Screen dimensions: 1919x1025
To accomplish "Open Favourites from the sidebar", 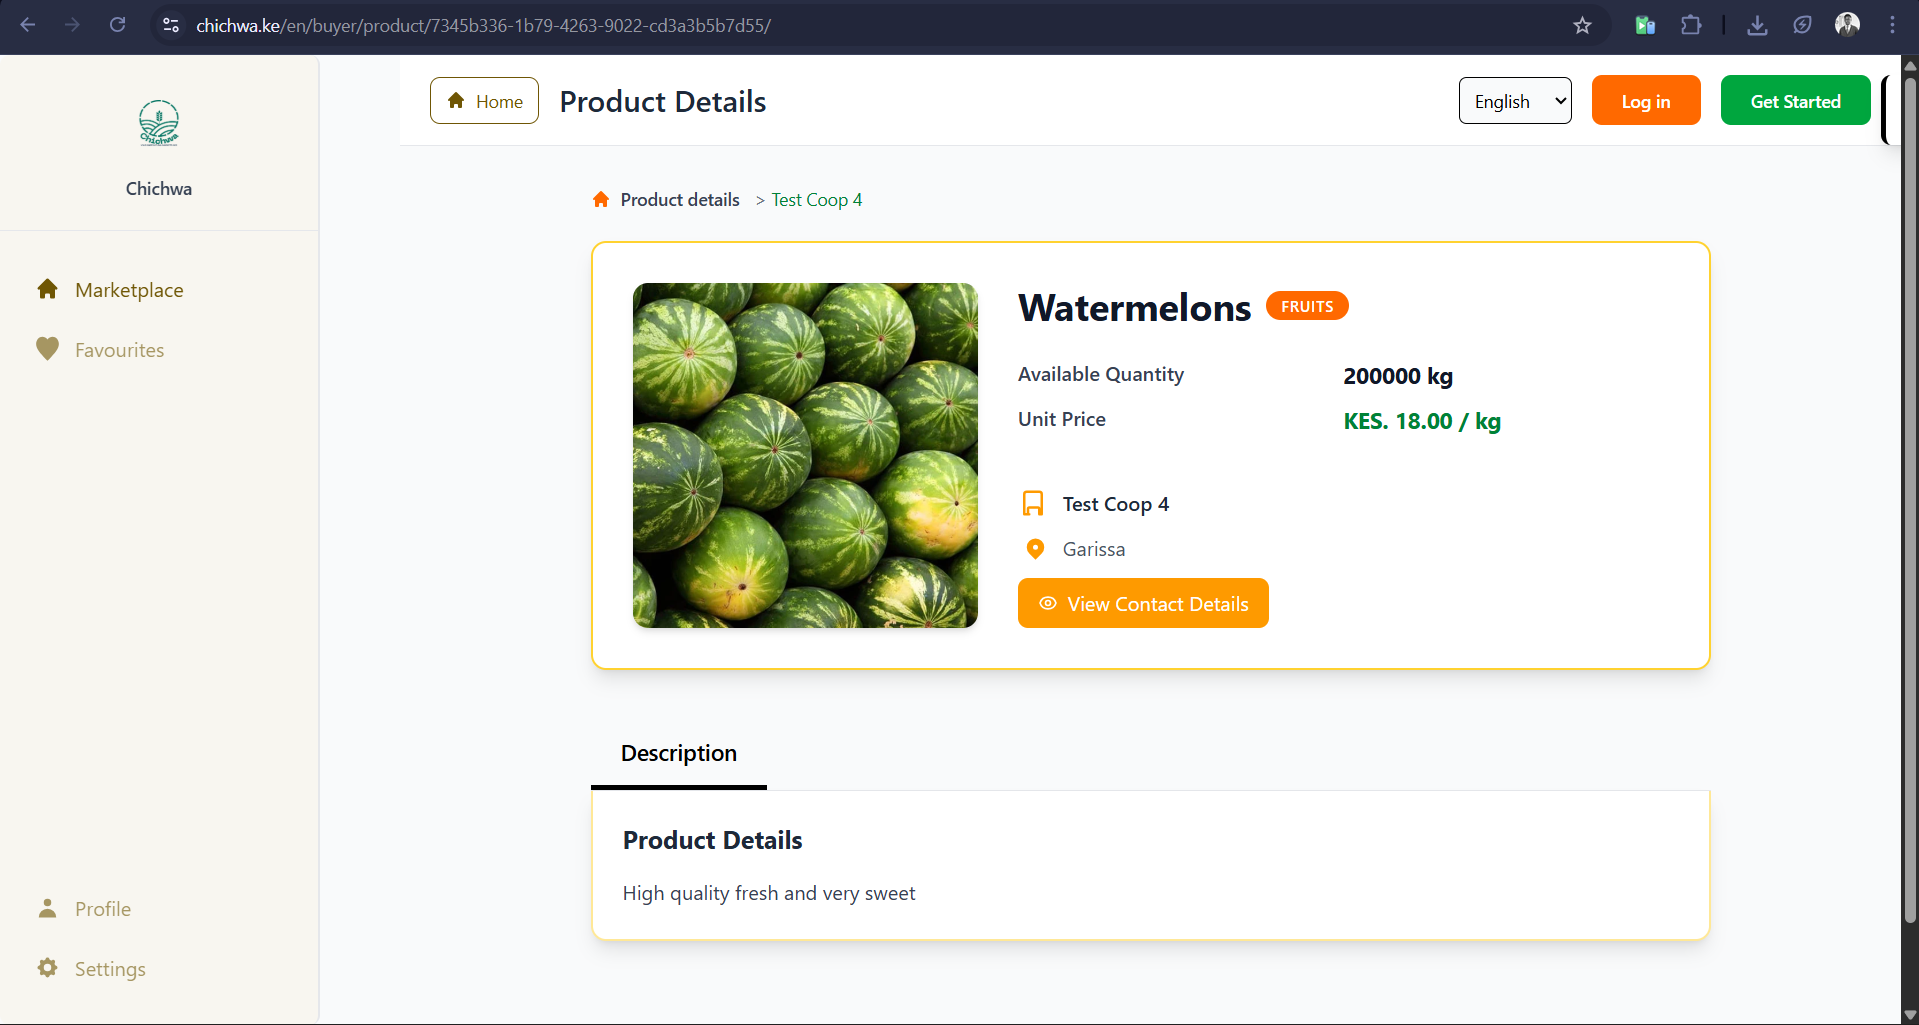I will (x=119, y=350).
